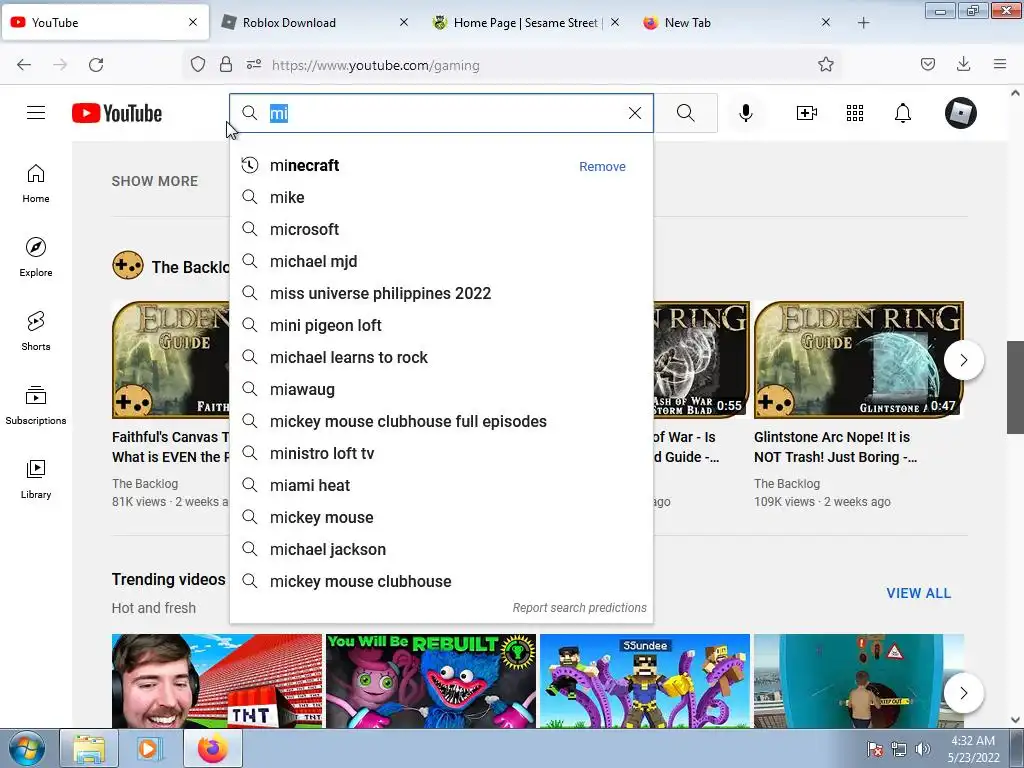
Task: Open the SSundee trending thumbnail
Action: click(x=645, y=681)
